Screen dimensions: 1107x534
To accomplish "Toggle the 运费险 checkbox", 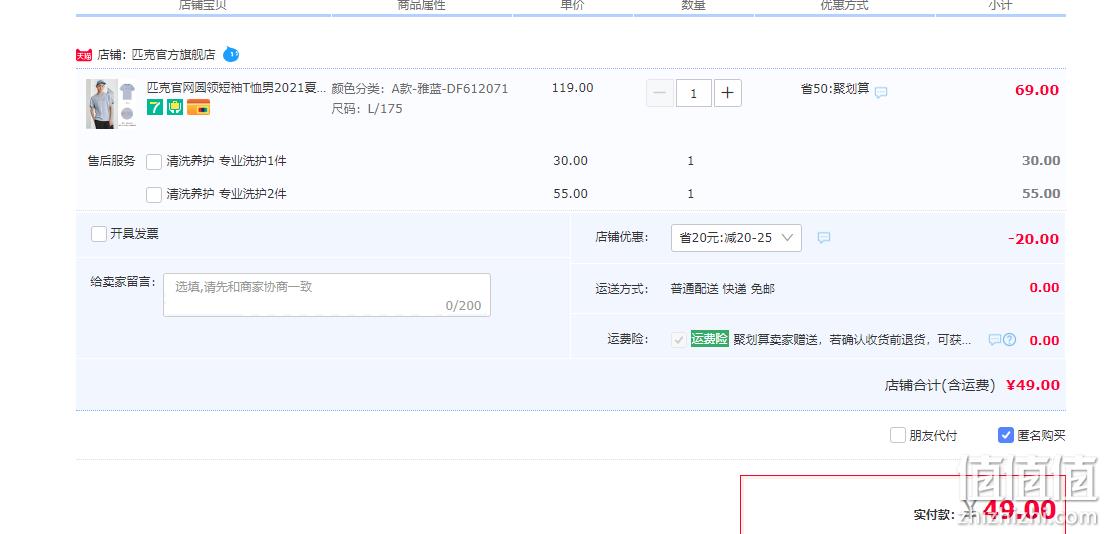I will tap(678, 340).
